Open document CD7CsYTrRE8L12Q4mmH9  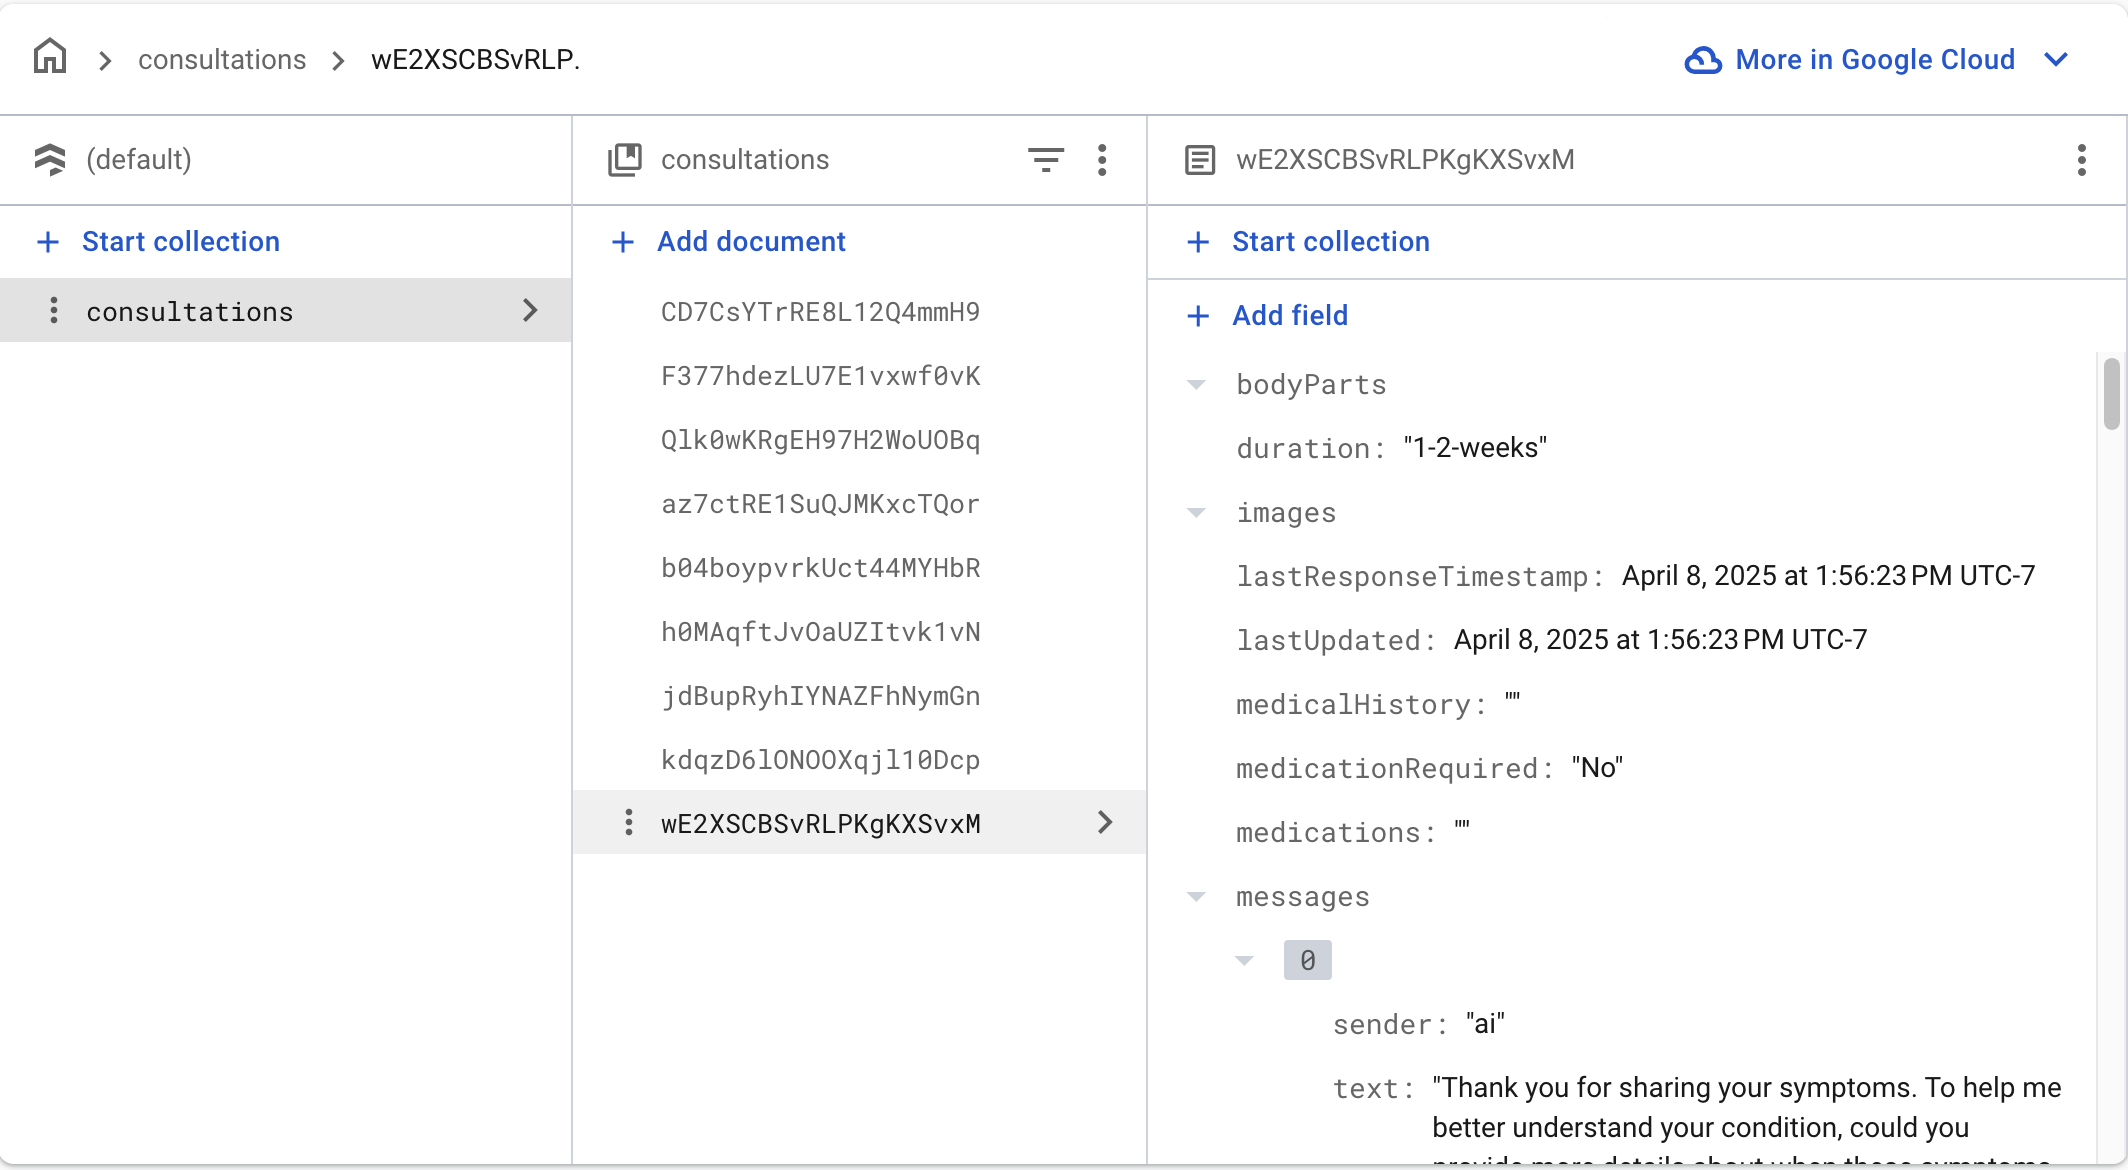click(820, 312)
